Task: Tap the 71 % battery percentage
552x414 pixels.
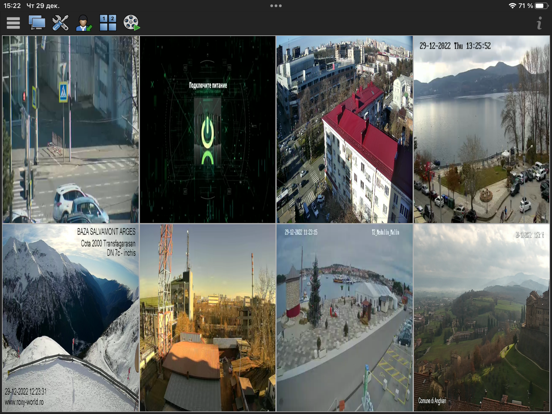Action: (x=526, y=6)
